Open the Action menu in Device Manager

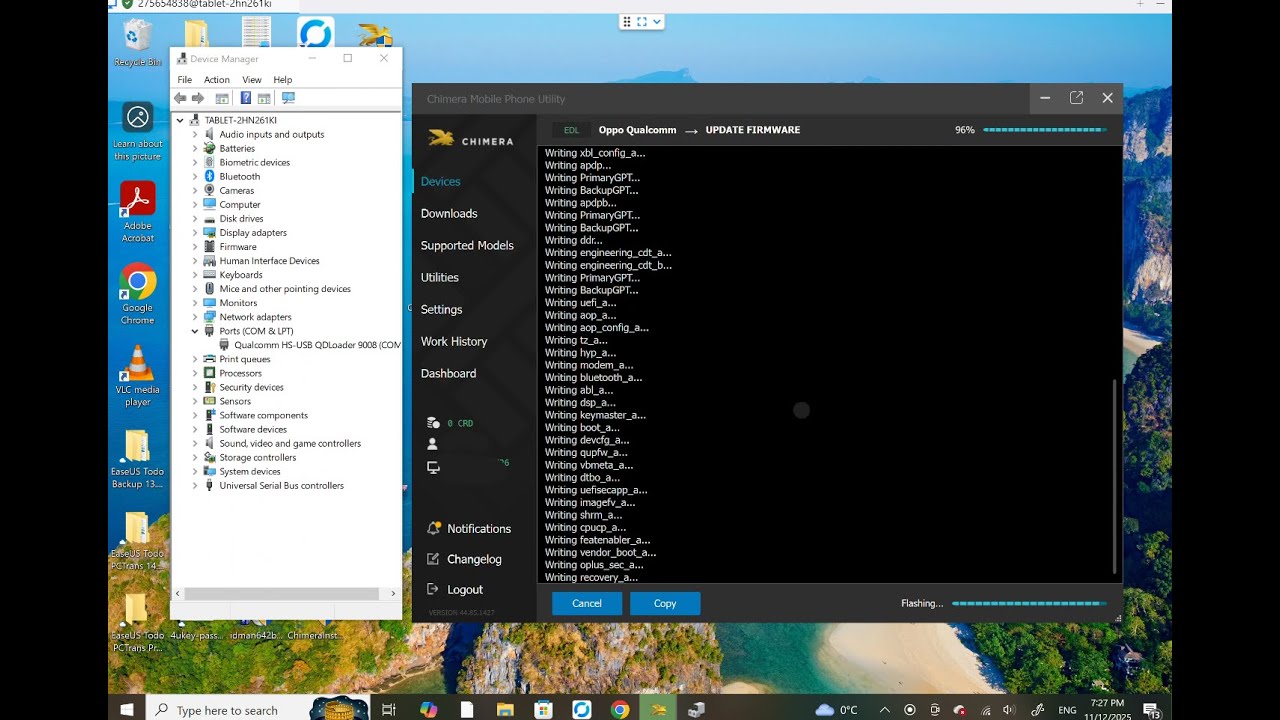(x=217, y=80)
